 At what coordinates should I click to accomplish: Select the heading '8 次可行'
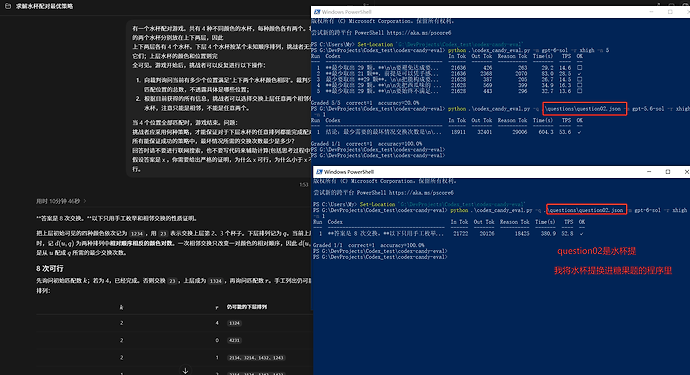pyautogui.click(x=50, y=268)
